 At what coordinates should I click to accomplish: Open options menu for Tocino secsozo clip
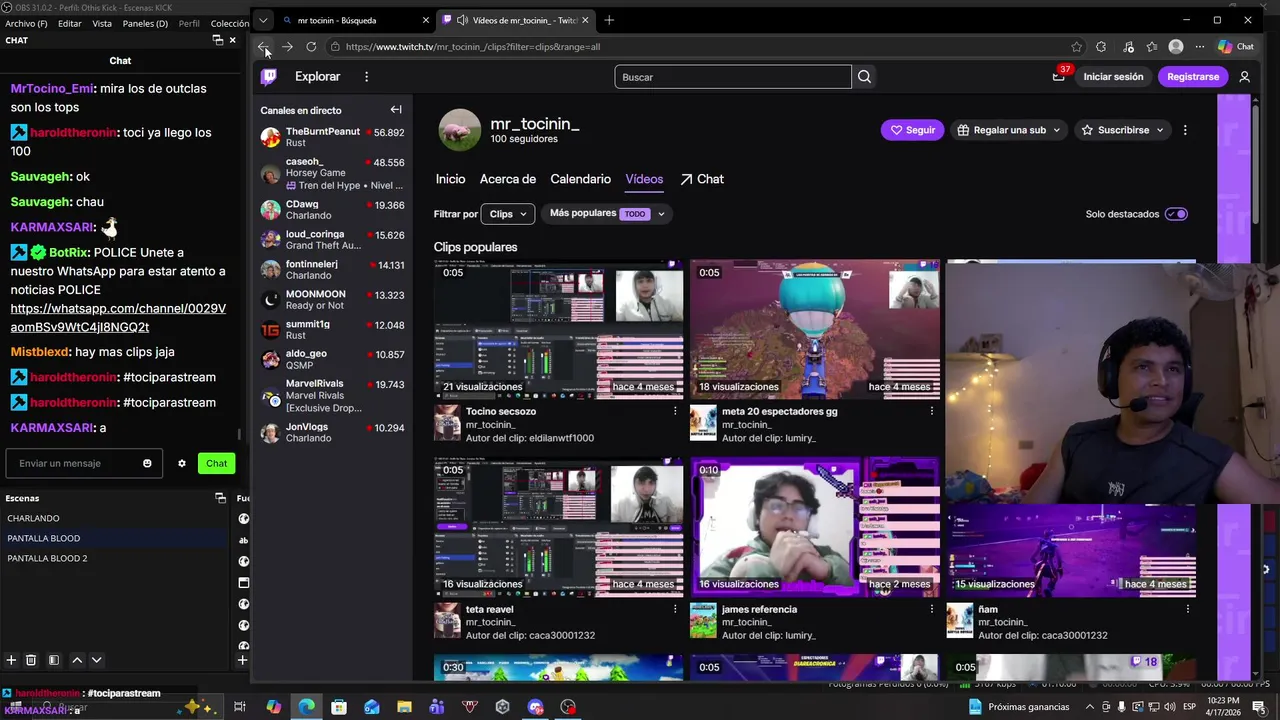(675, 411)
